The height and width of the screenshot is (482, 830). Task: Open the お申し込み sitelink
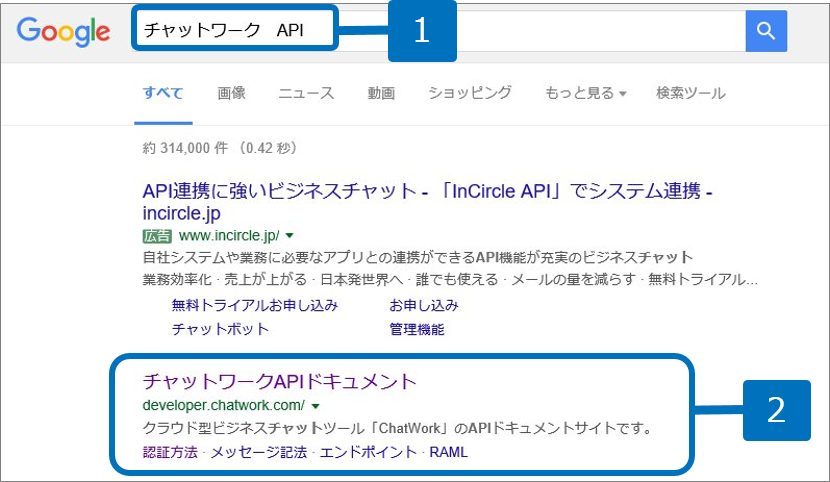click(424, 305)
